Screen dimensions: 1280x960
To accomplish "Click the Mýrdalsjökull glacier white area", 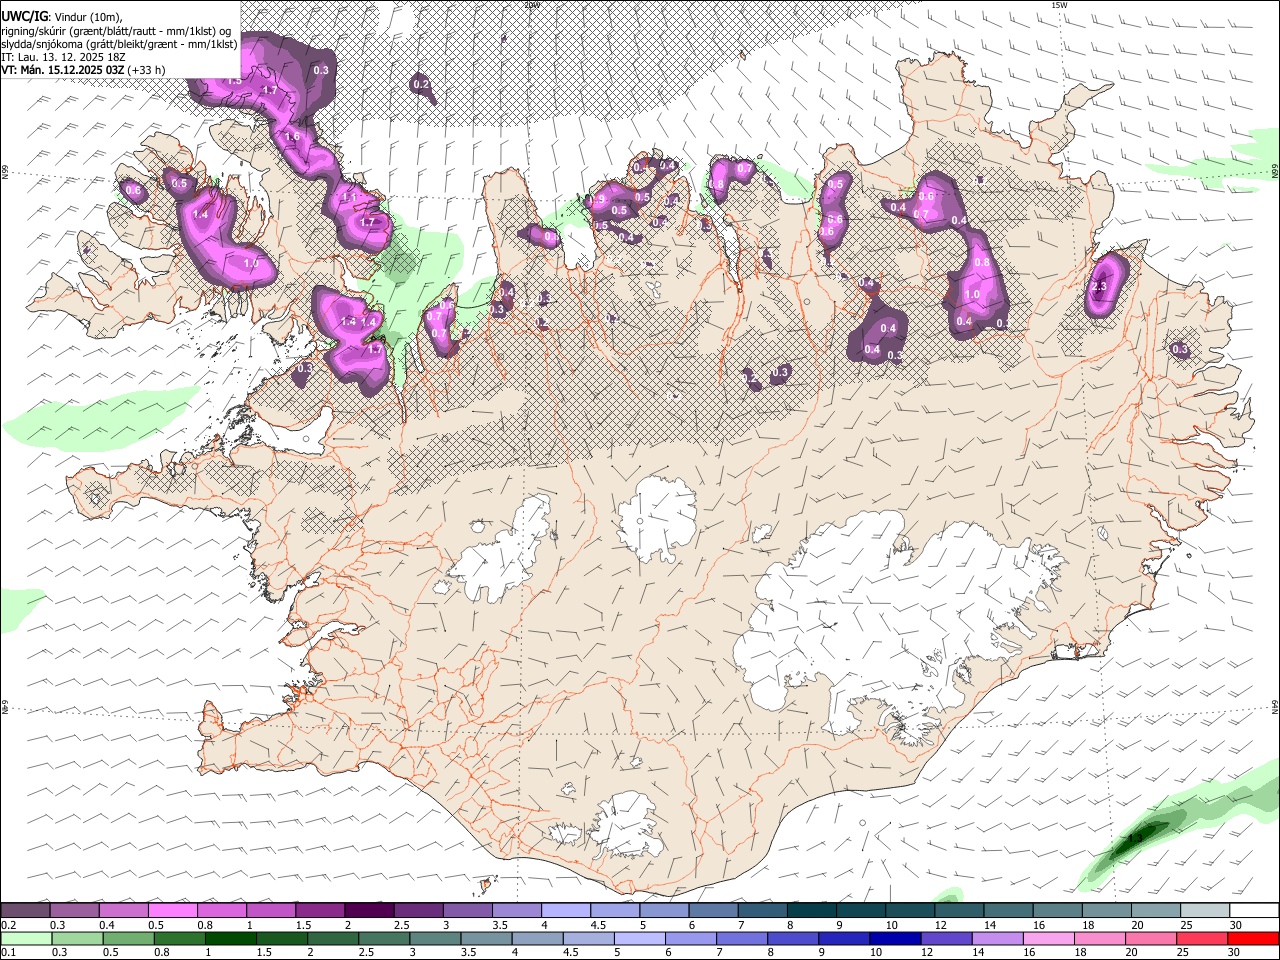I will tap(625, 823).
